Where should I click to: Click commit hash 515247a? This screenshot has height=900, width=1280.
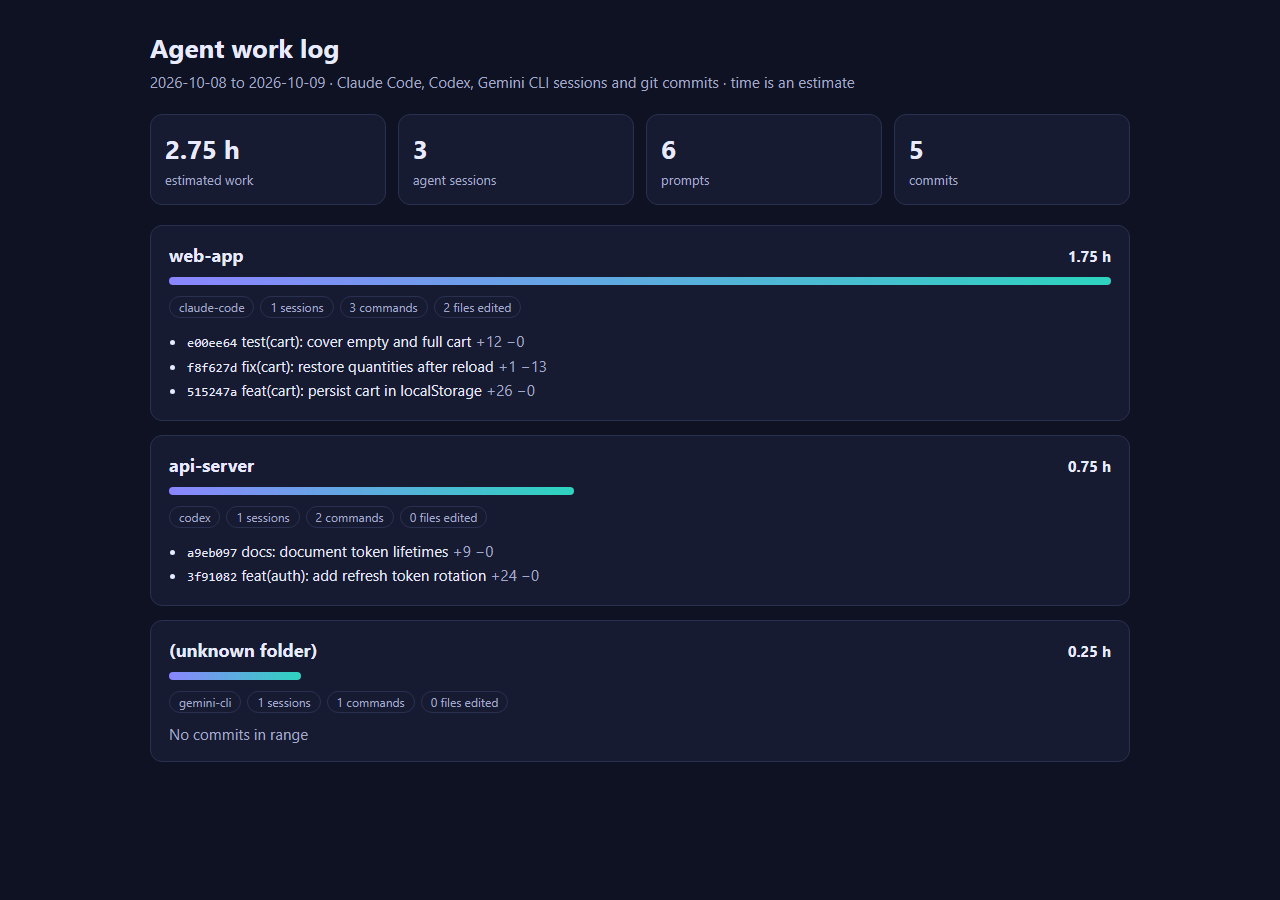212,392
